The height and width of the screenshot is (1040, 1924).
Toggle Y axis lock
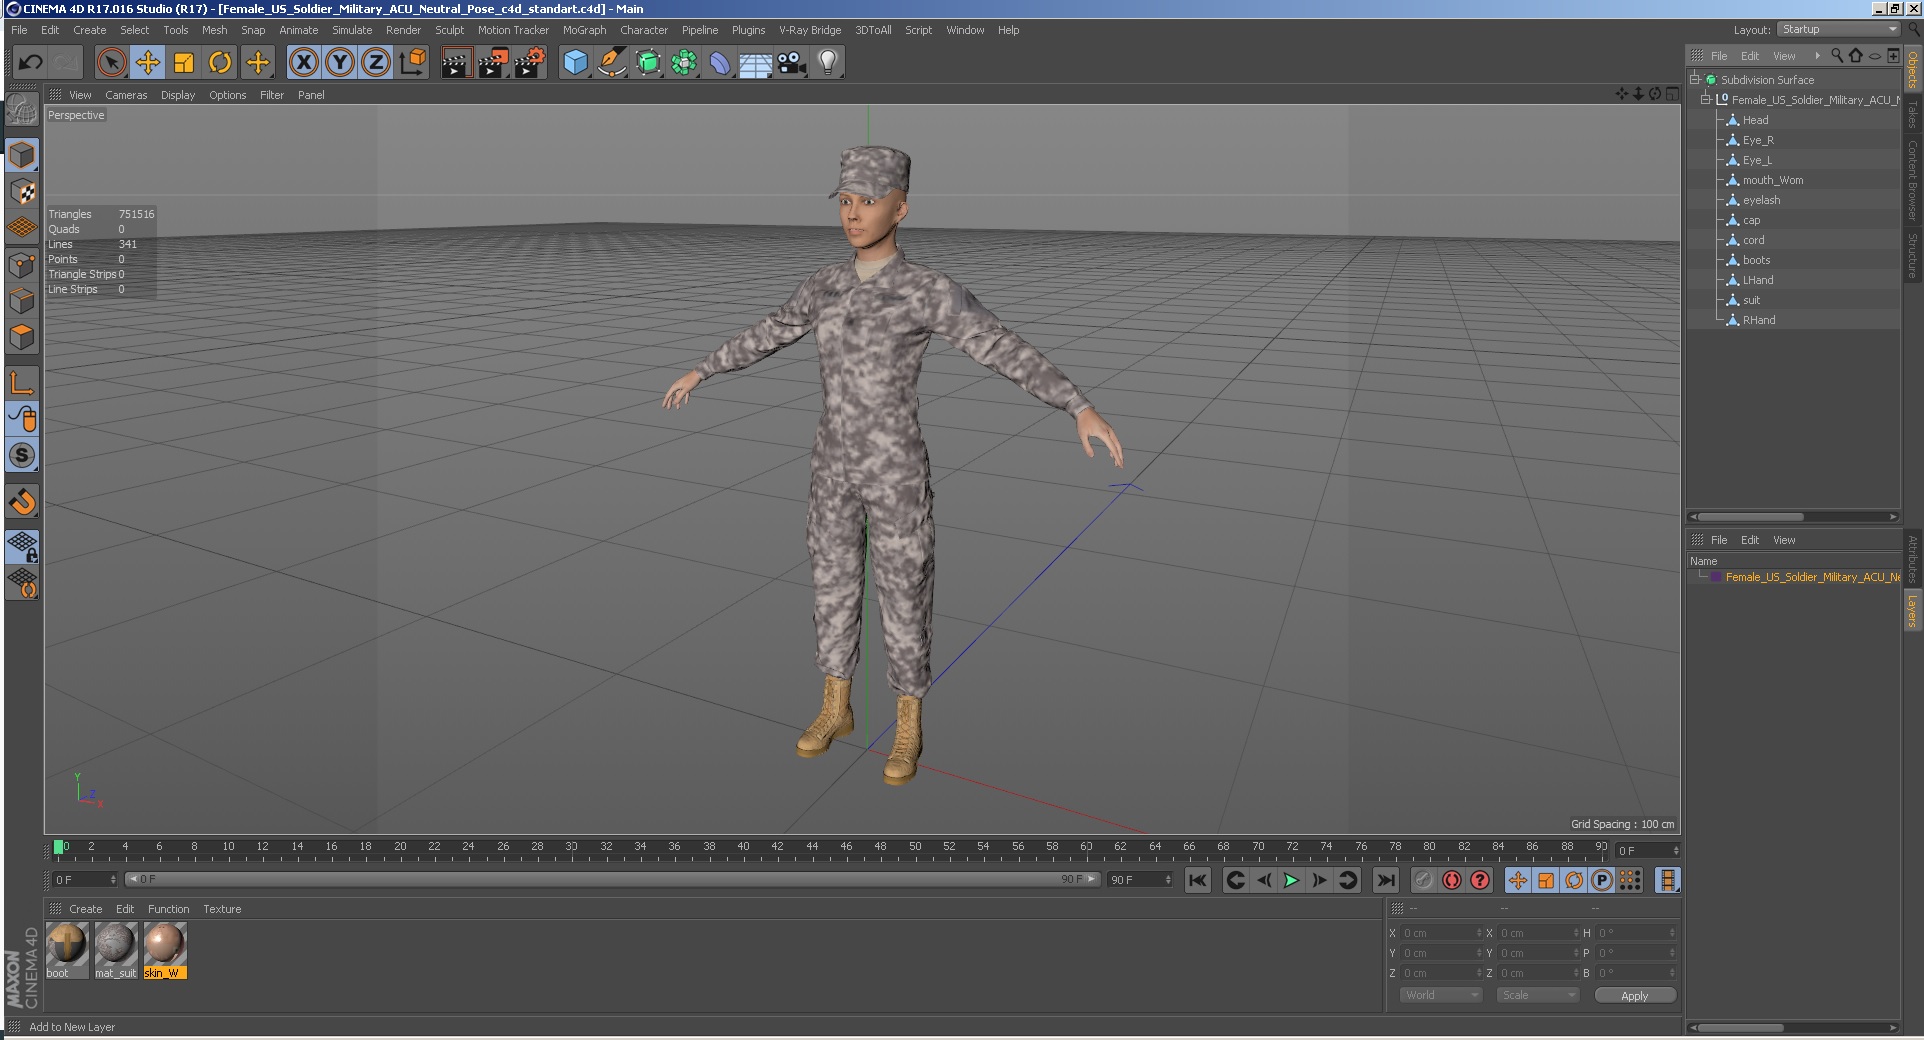340,63
